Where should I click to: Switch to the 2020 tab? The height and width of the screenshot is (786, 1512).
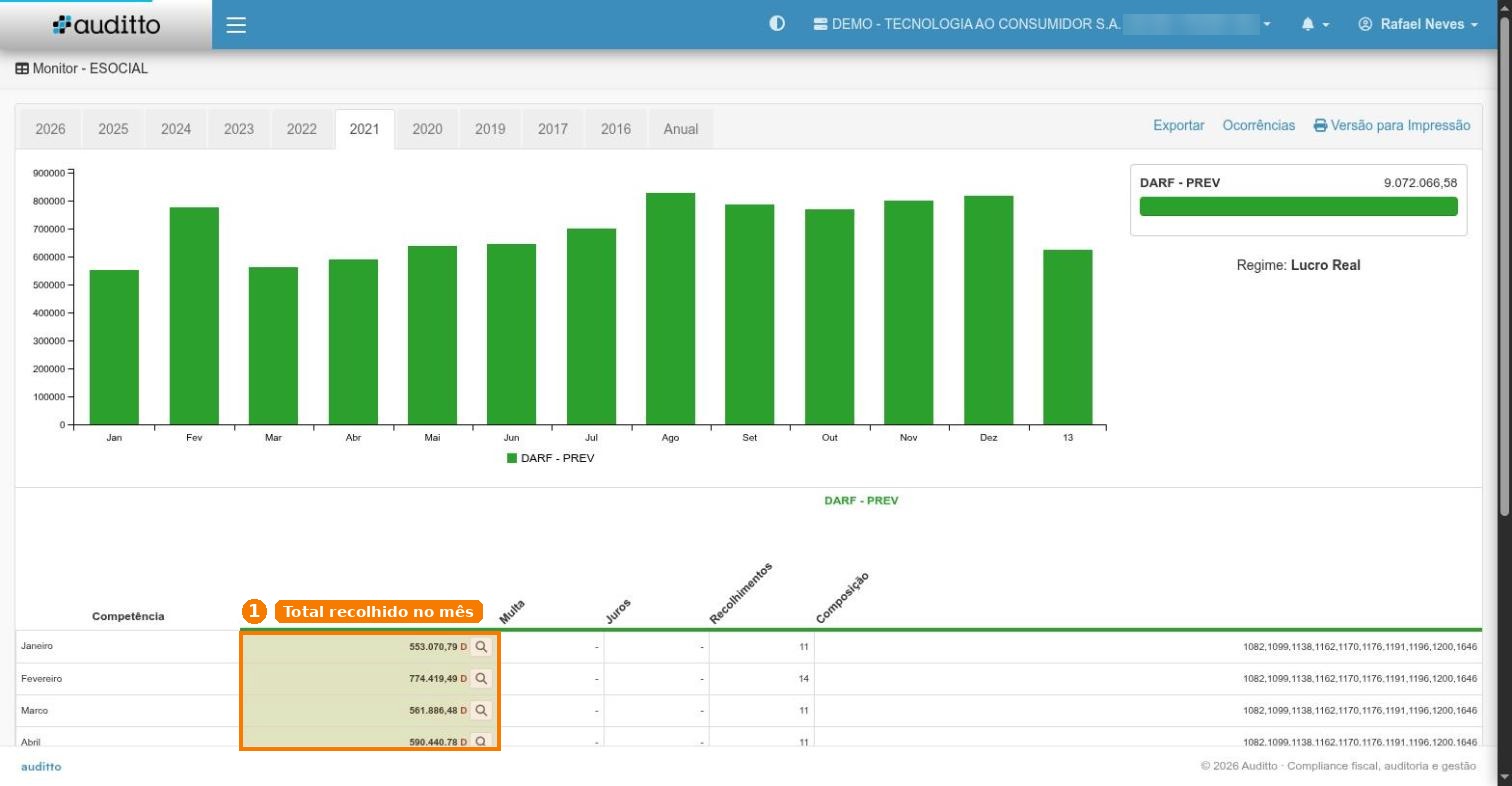[x=427, y=129]
